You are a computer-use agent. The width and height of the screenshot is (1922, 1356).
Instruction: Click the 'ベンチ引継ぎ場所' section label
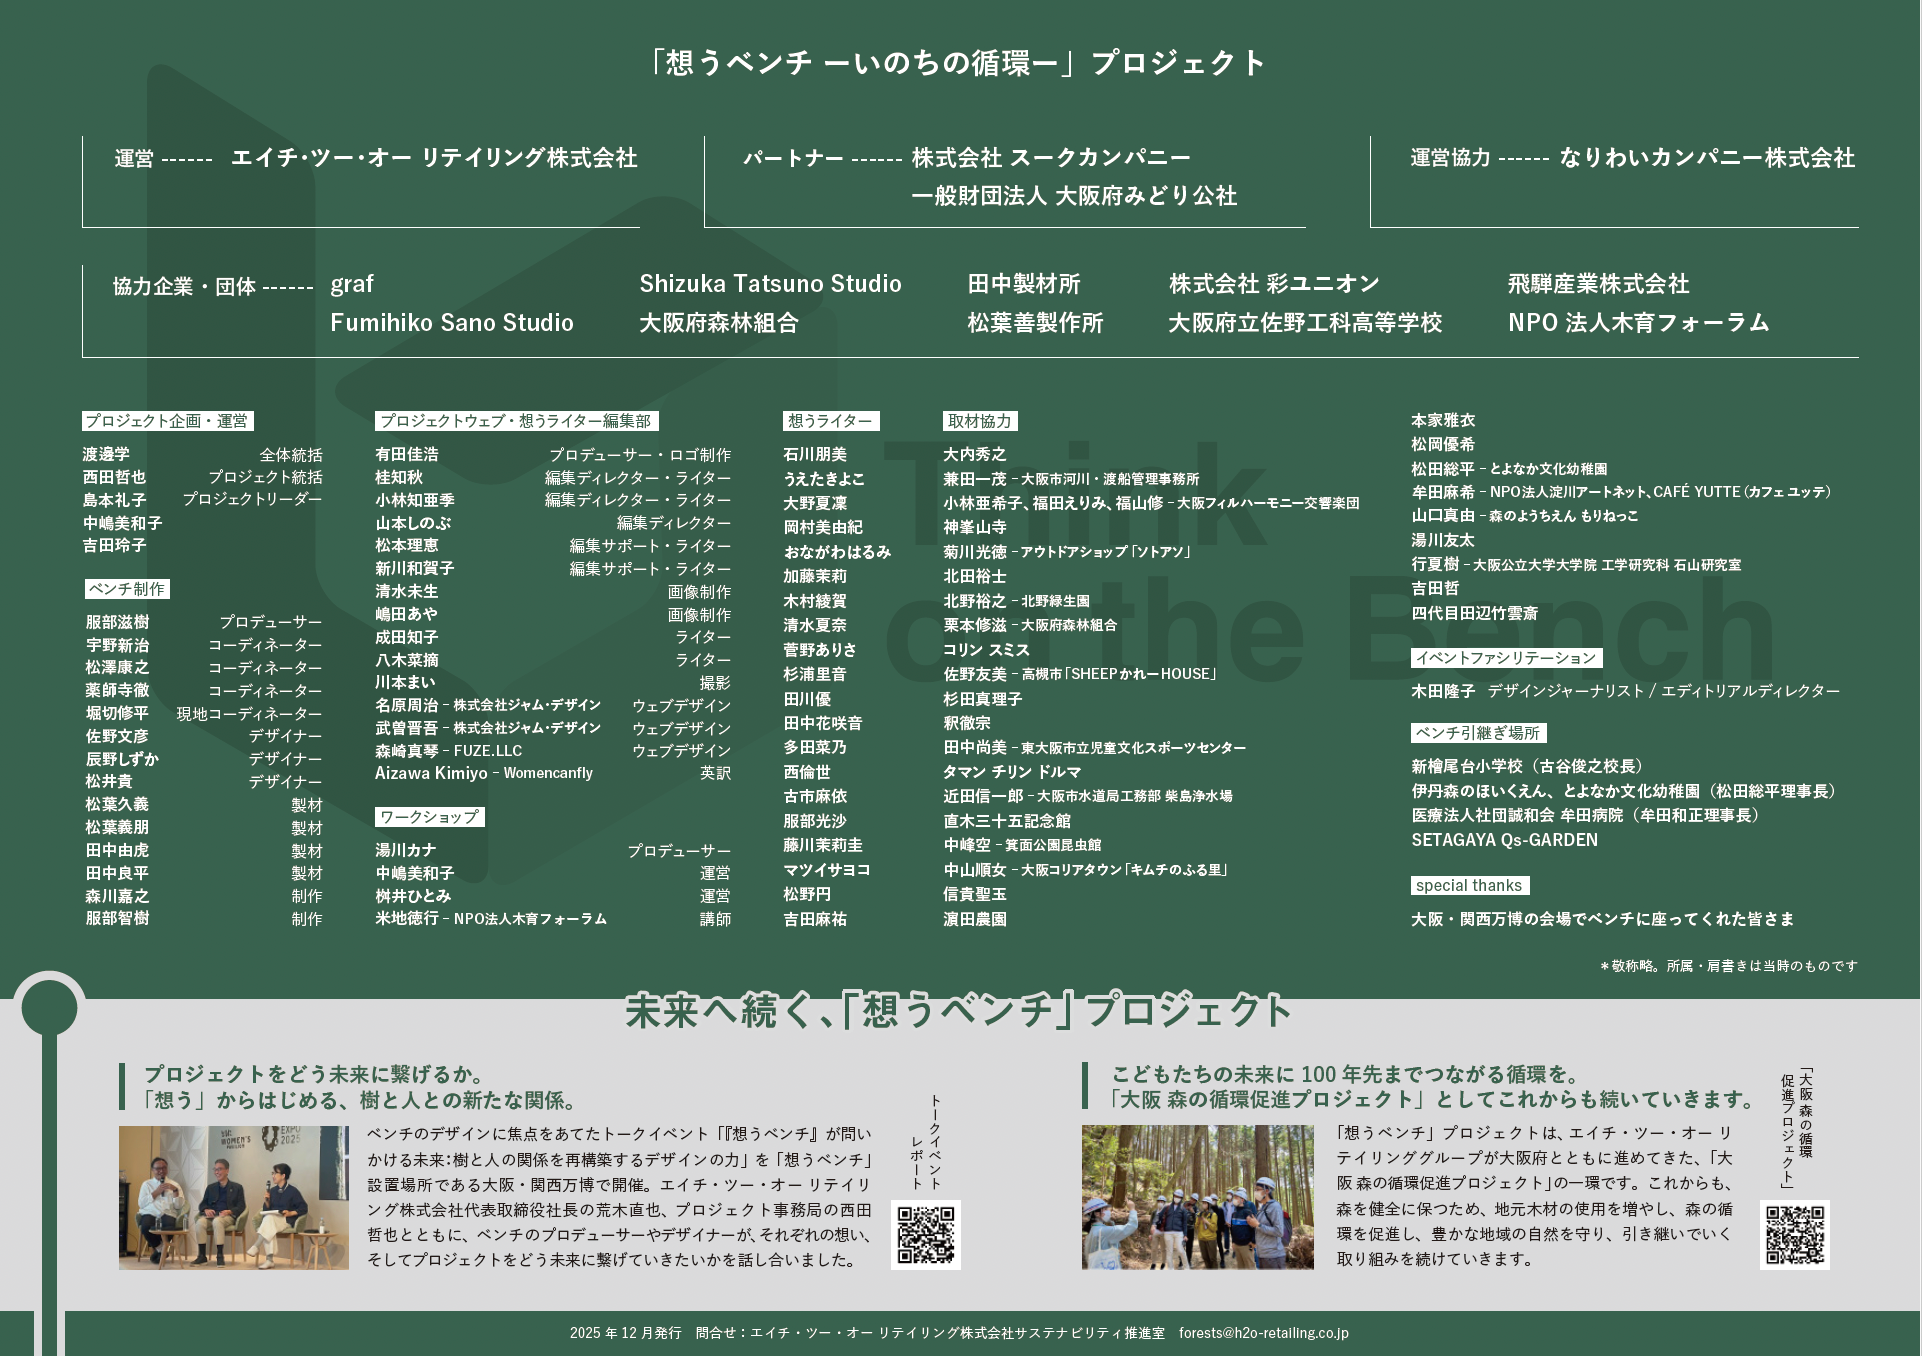coord(1478,733)
